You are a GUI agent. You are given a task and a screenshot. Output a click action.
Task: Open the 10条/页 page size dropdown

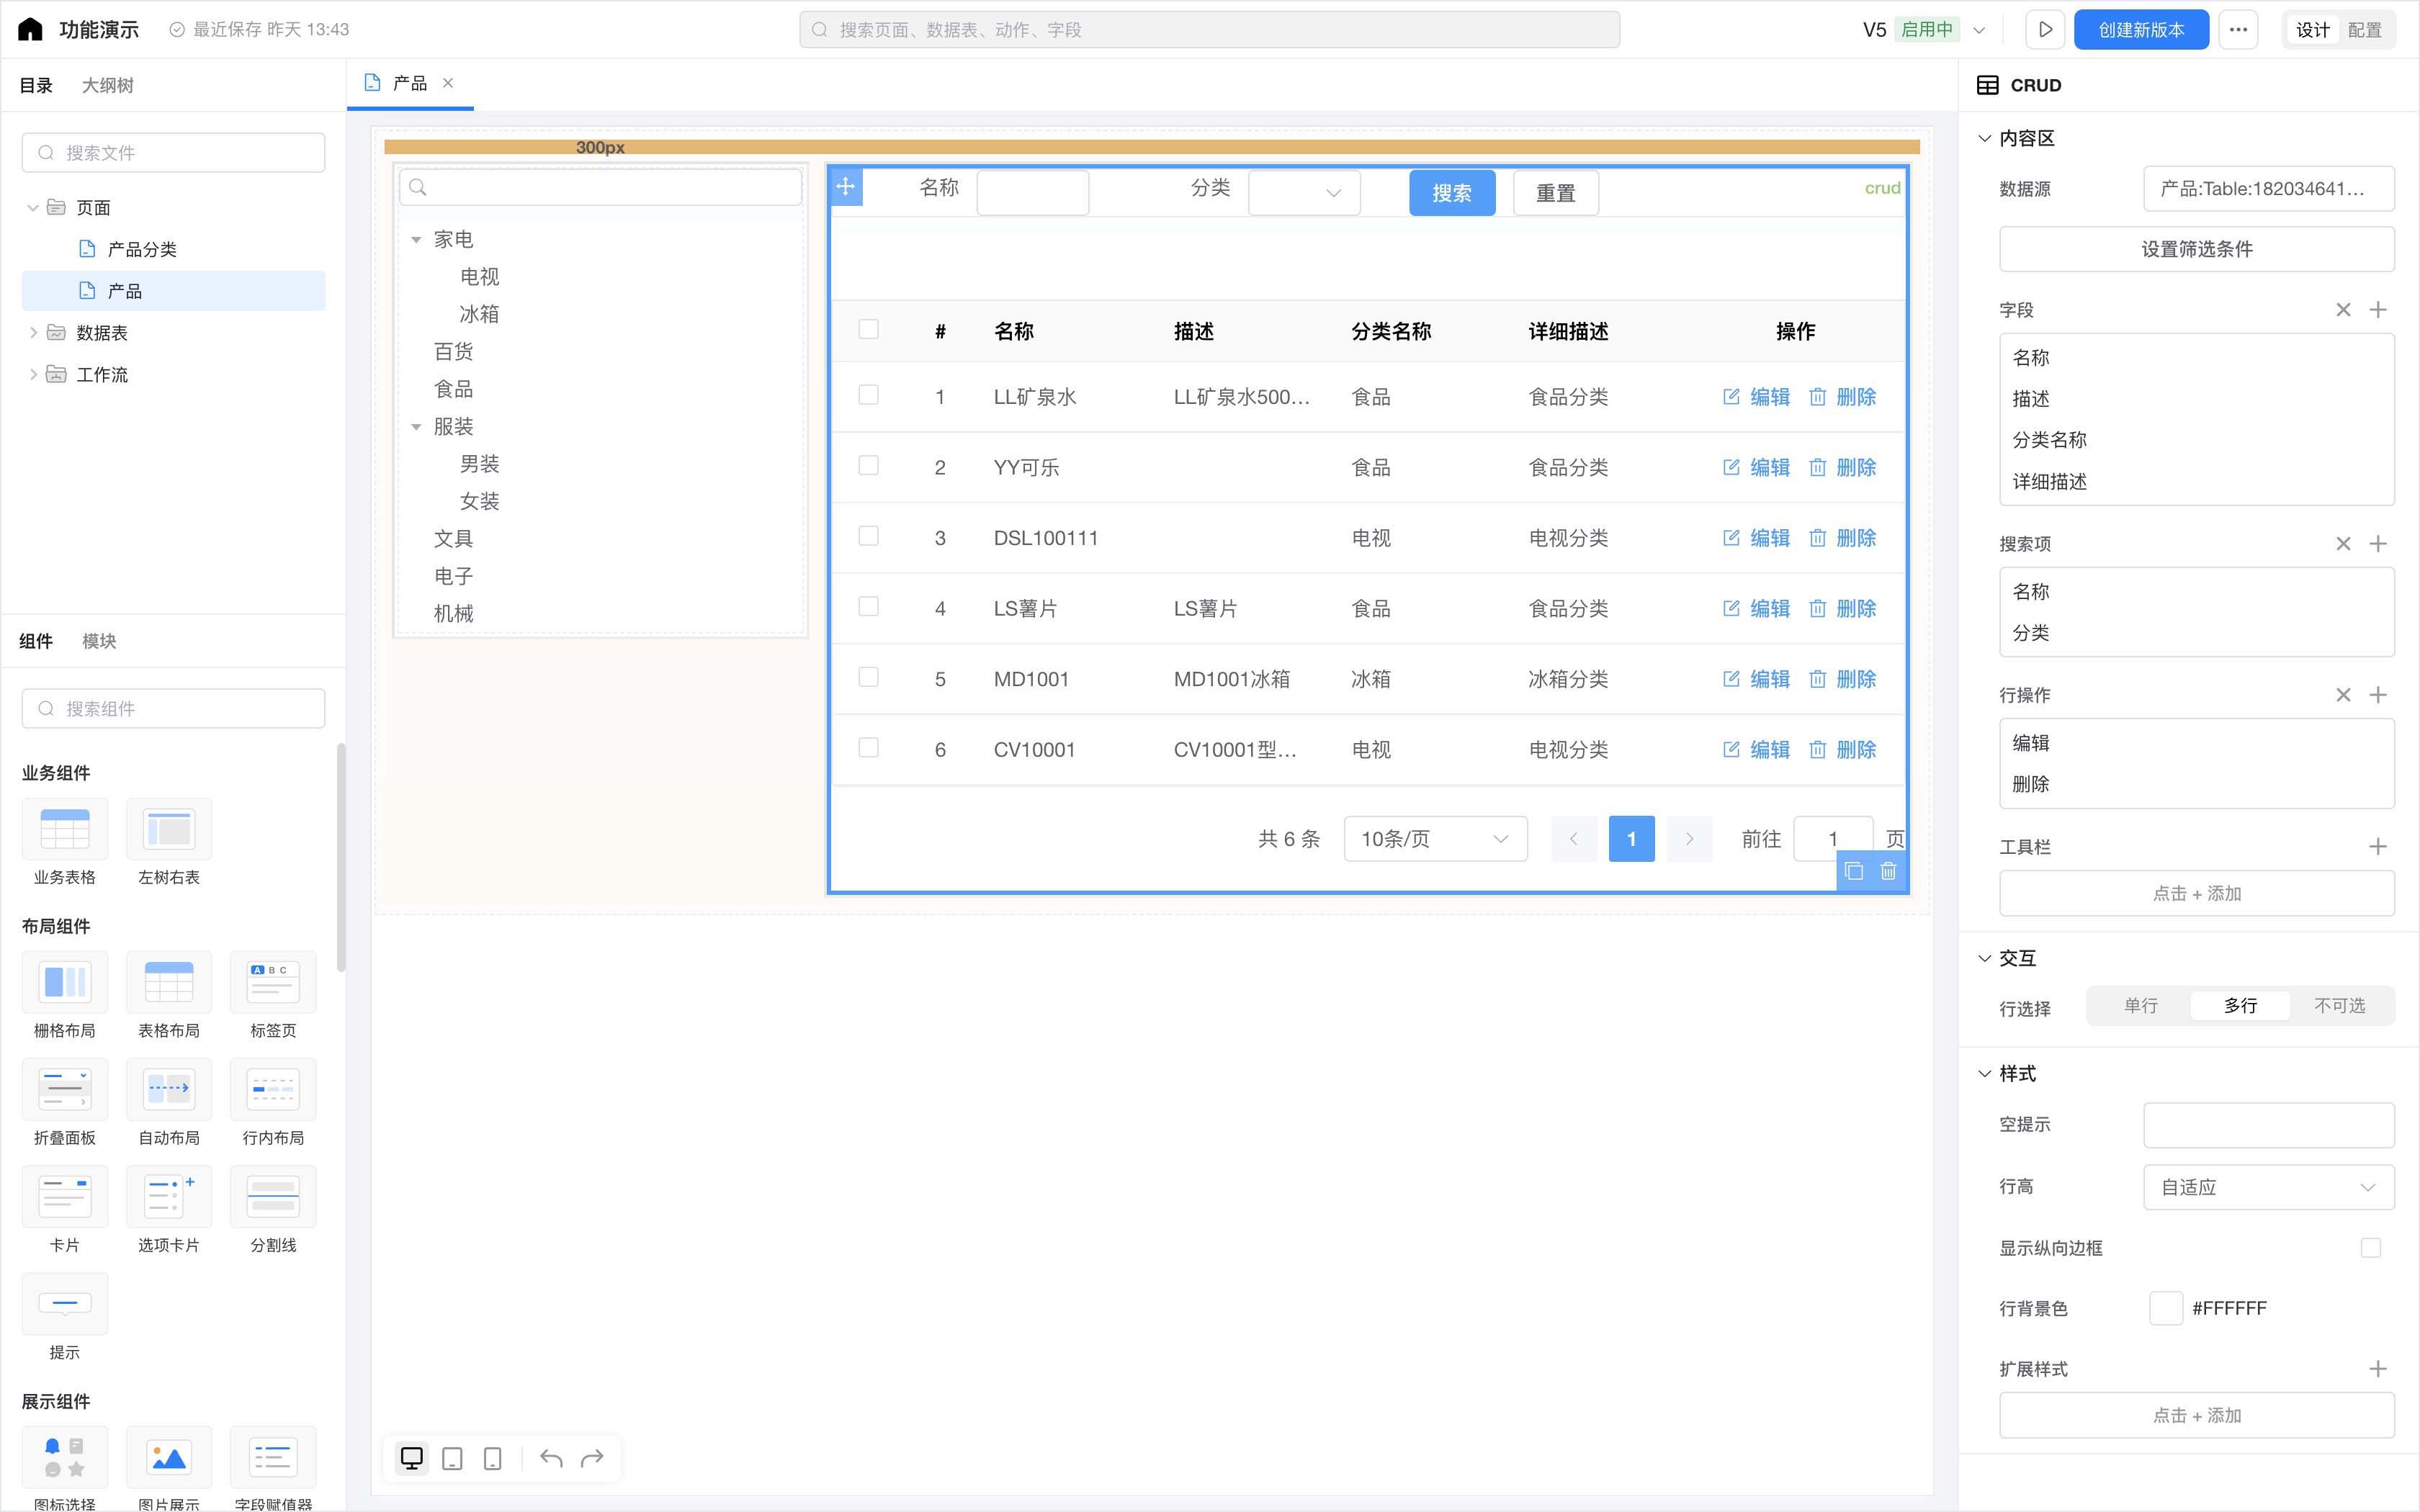[1435, 839]
